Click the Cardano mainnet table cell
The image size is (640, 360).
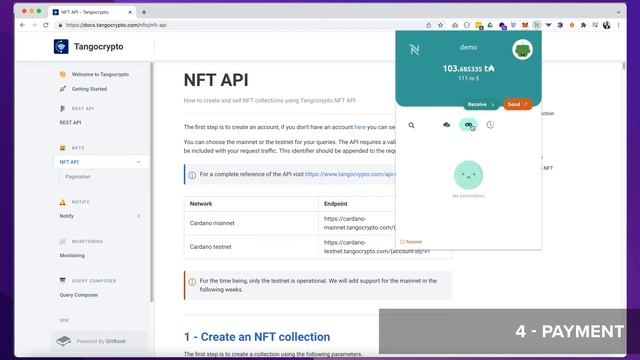coord(212,223)
